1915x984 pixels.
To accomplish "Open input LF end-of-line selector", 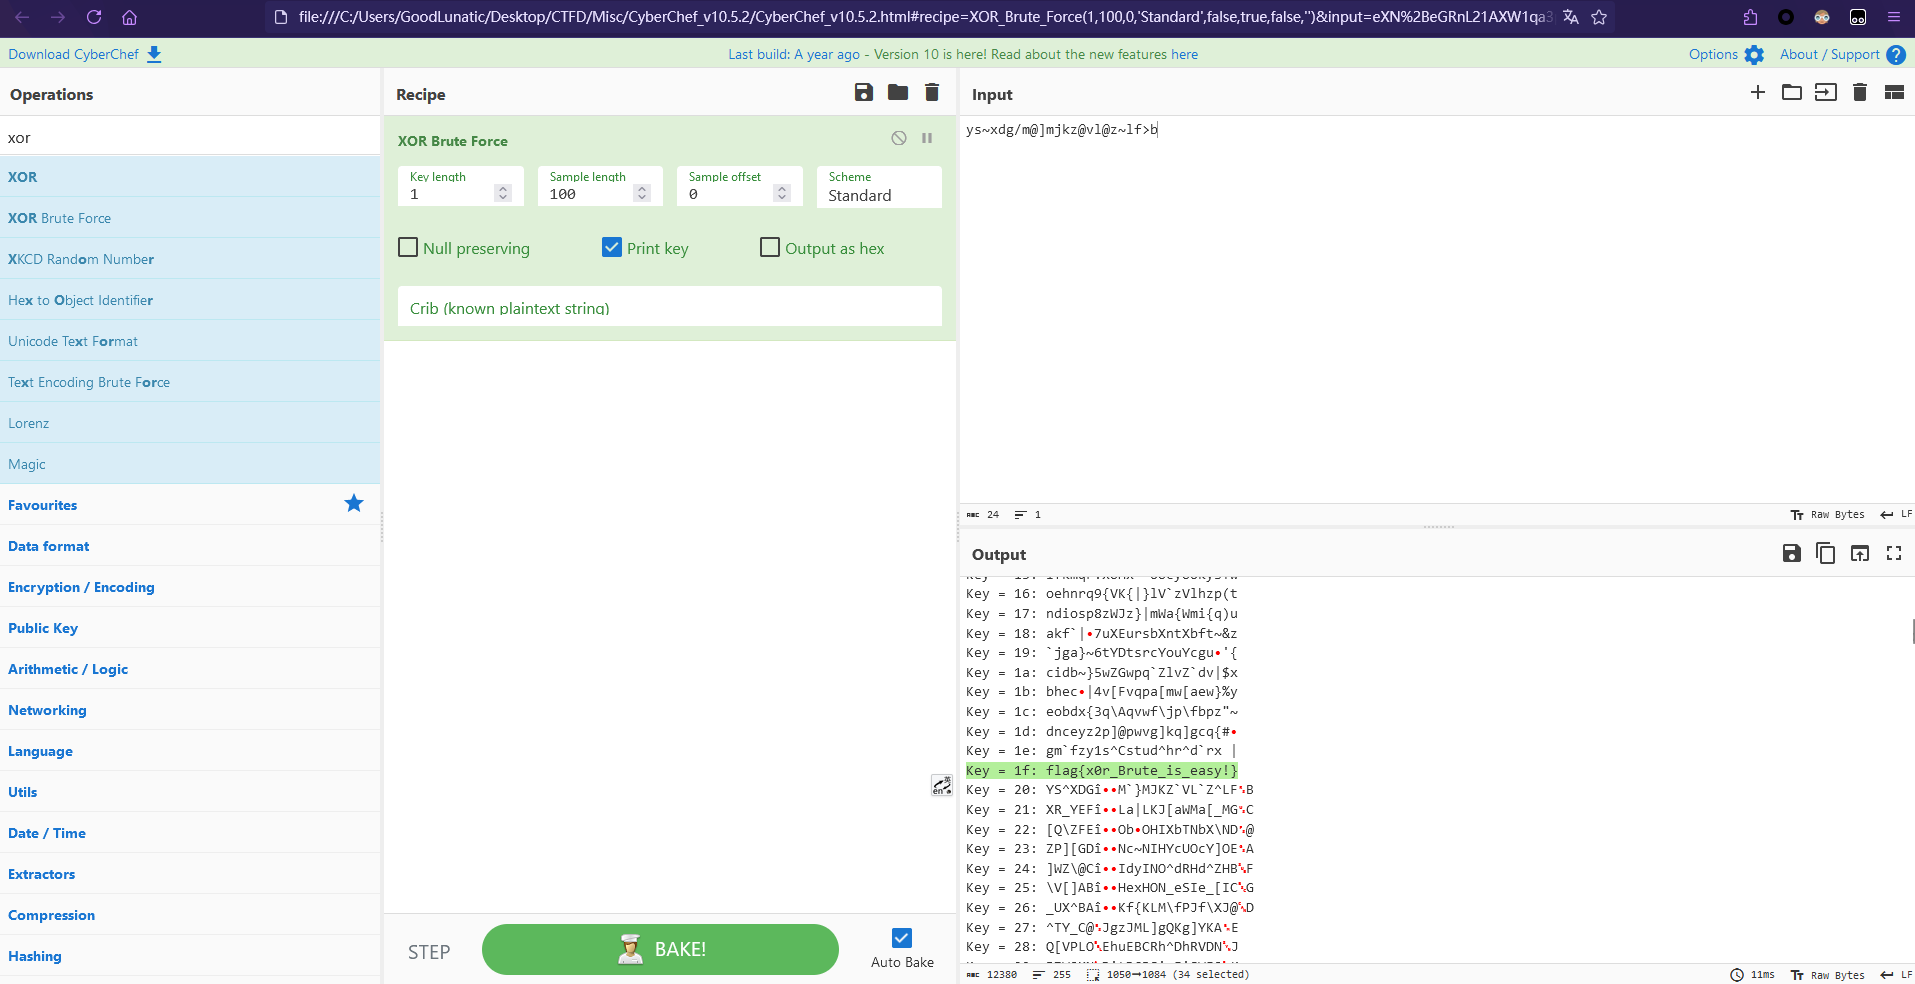I will [x=1896, y=514].
